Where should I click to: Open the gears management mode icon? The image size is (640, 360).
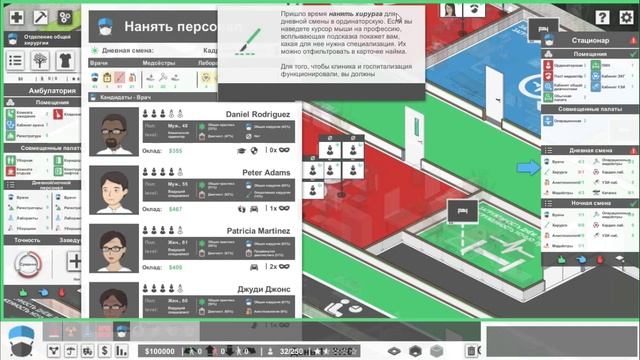(x=65, y=17)
